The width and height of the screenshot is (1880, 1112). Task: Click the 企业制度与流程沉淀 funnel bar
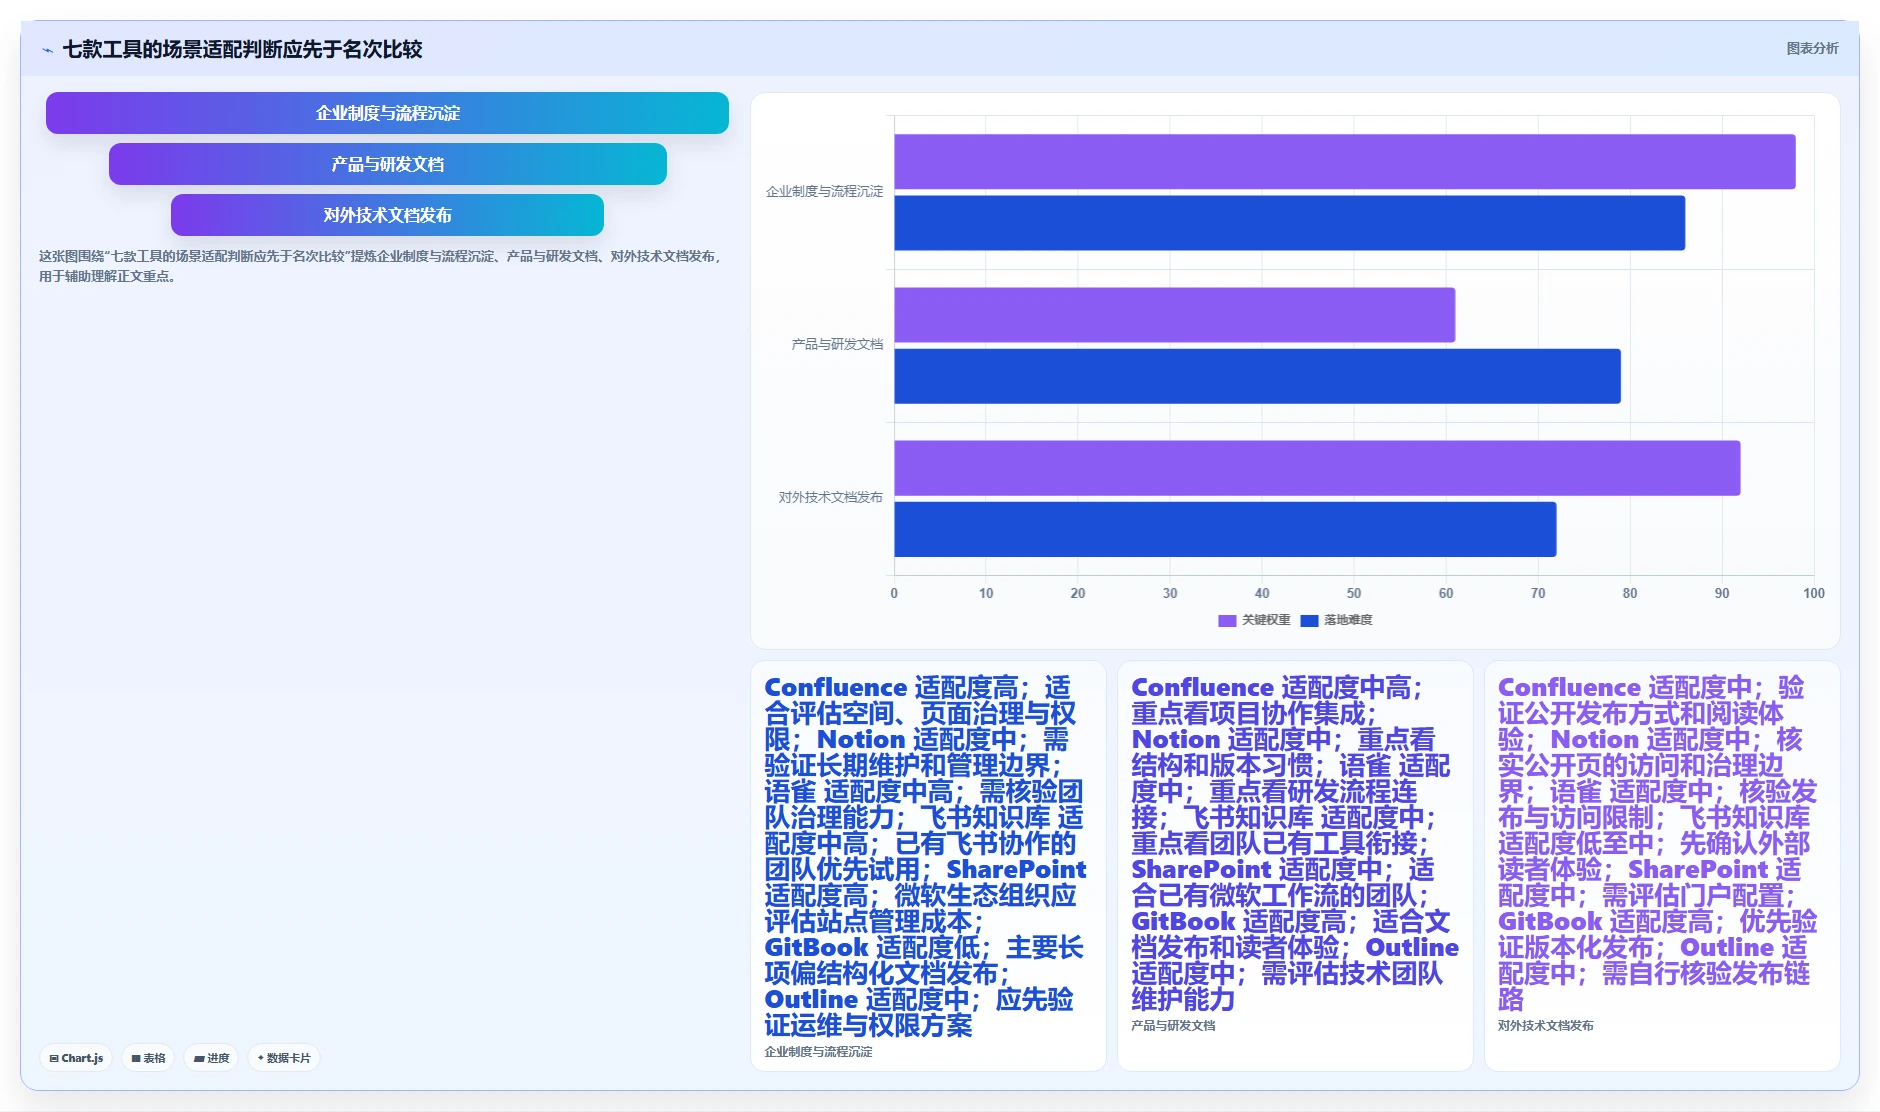[x=387, y=113]
